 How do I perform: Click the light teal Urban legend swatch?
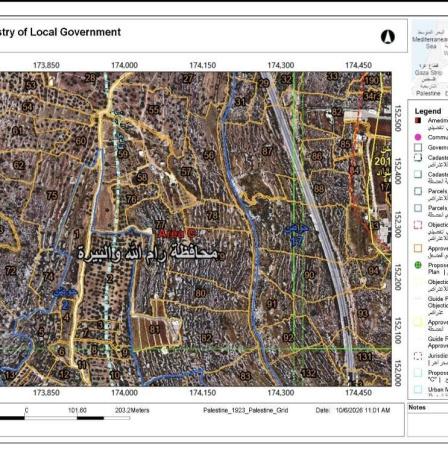(418, 389)
